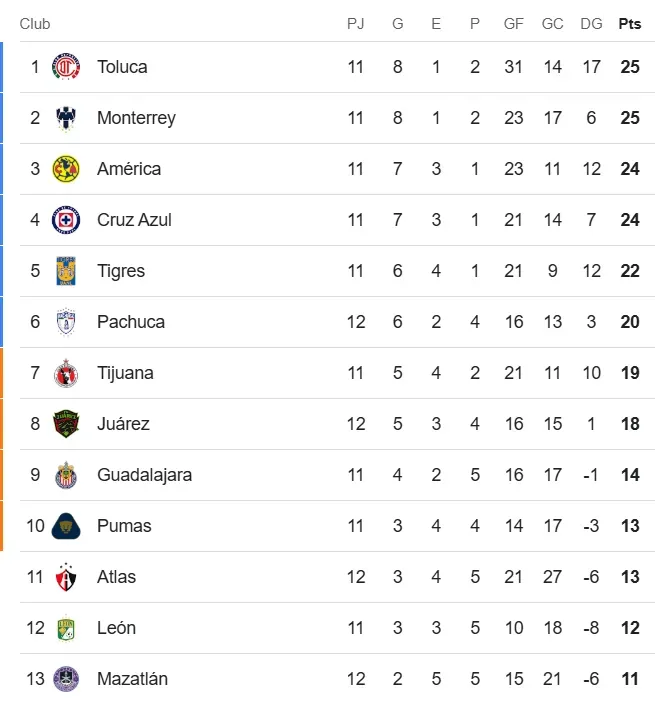The image size is (655, 704).
Task: Open the Toluca team name link
Action: [x=122, y=67]
